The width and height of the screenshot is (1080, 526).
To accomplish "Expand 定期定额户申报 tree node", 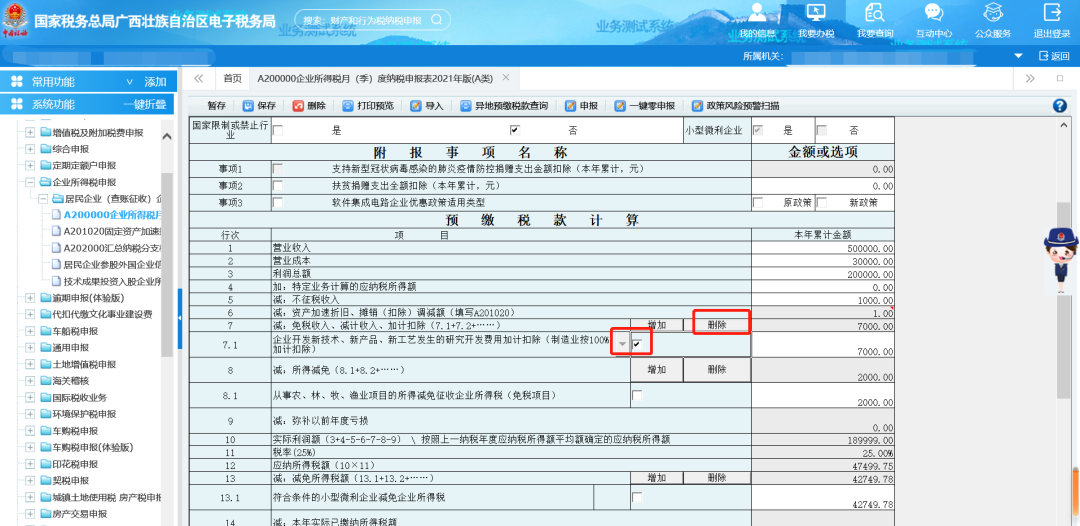I will [30, 165].
